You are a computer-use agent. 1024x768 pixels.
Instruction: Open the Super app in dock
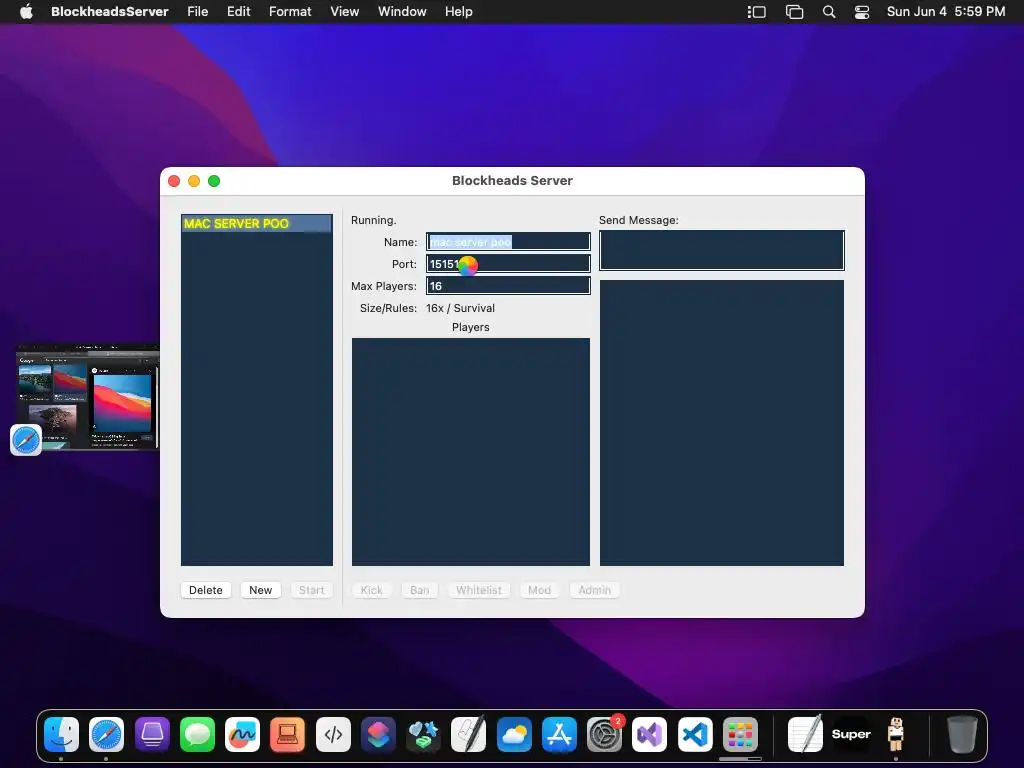click(851, 735)
